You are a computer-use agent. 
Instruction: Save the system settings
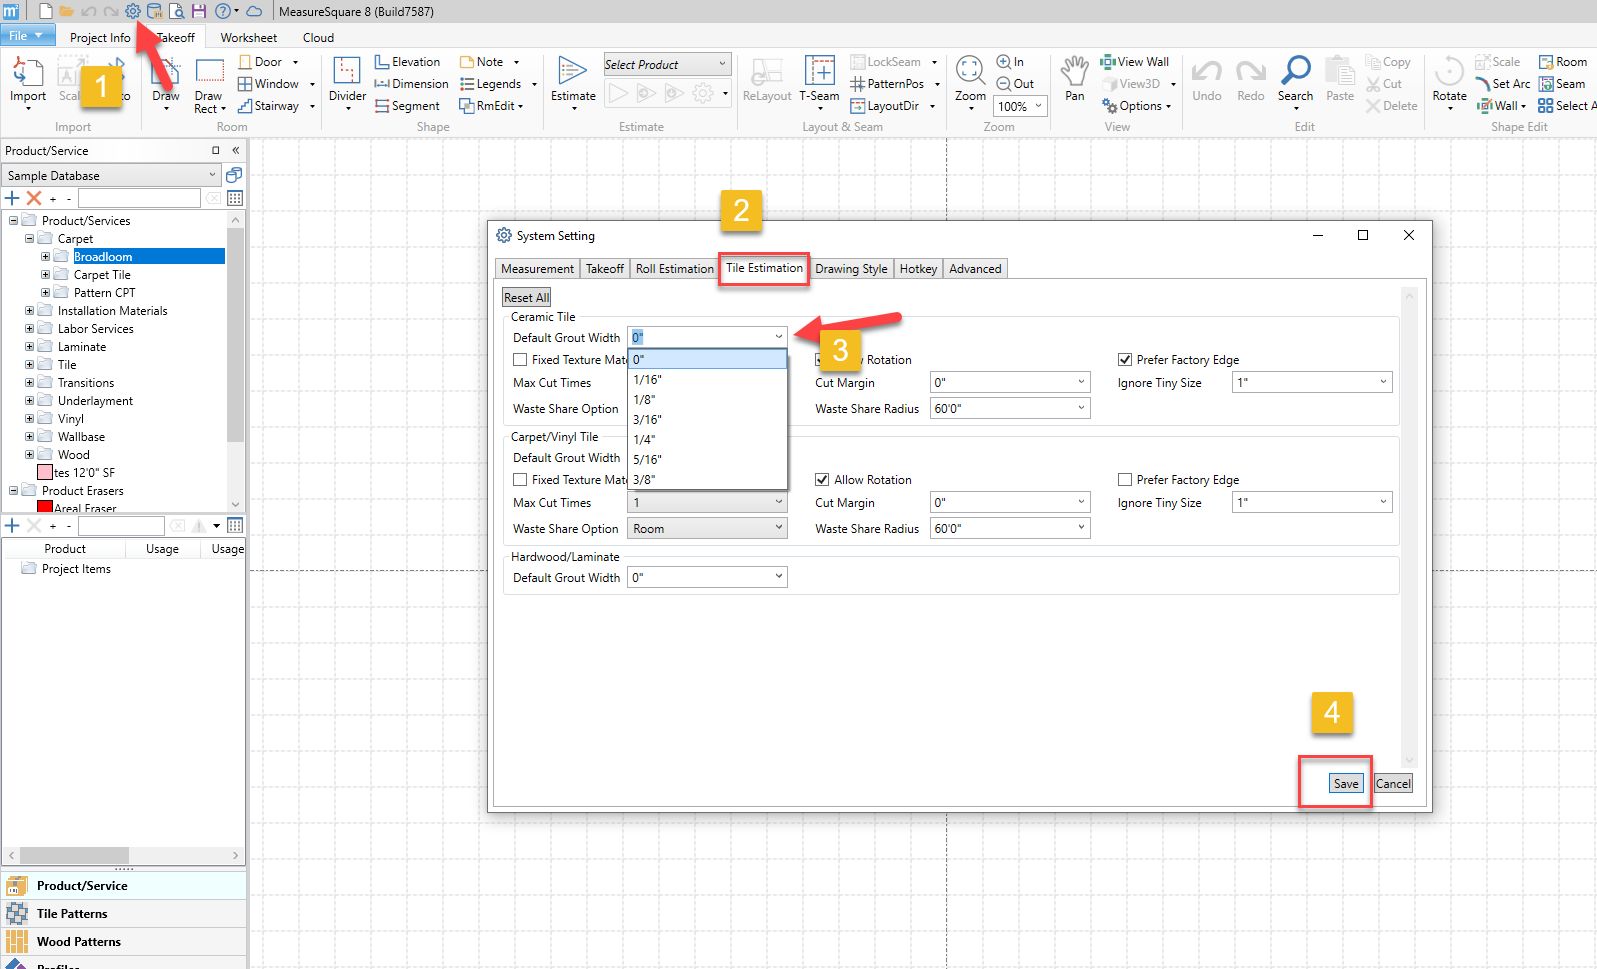pos(1346,784)
